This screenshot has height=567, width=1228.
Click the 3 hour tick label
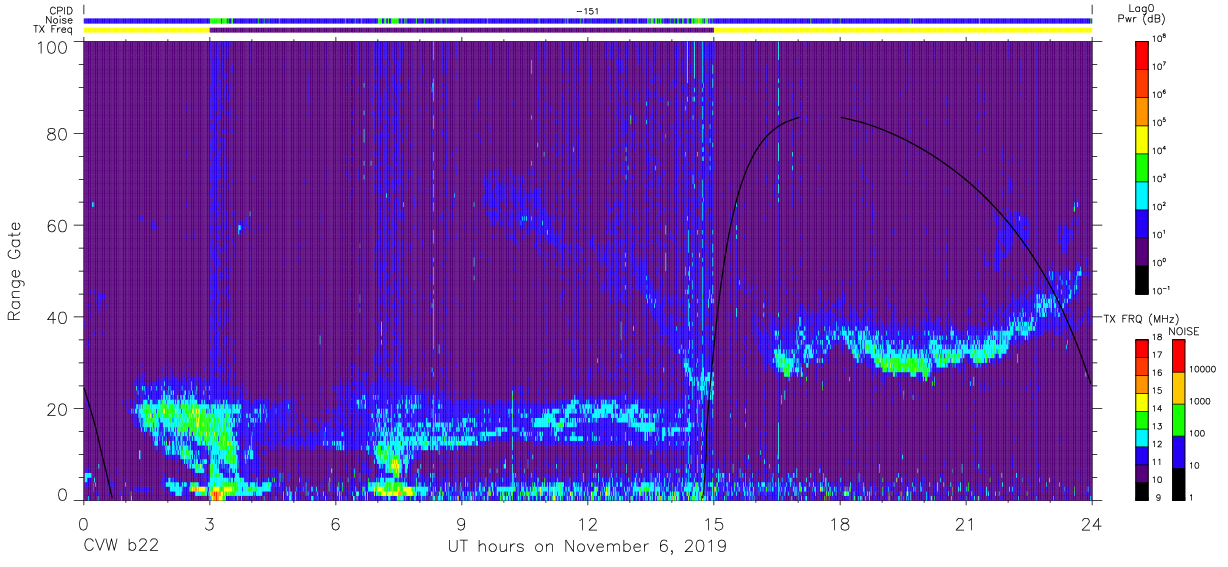pyautogui.click(x=209, y=524)
